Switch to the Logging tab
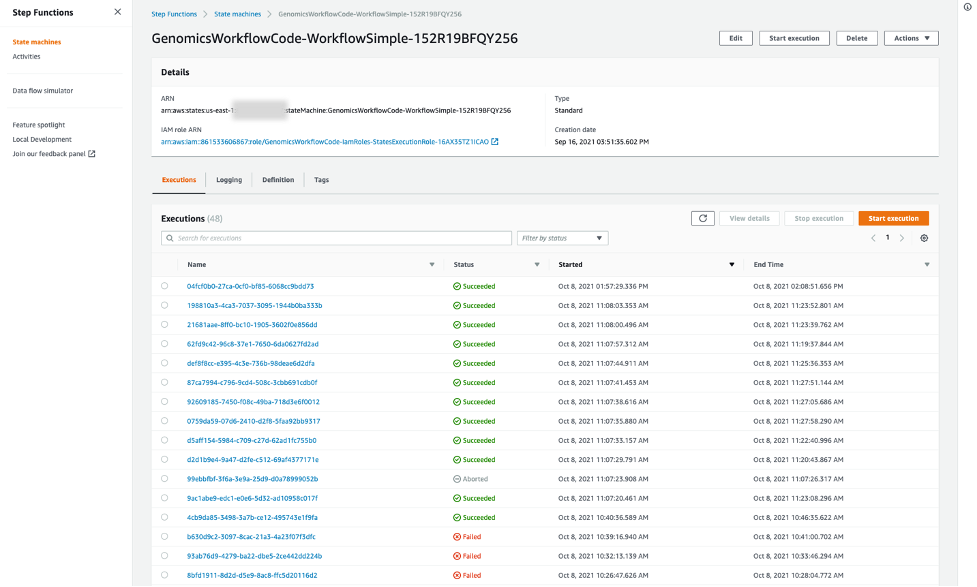The image size is (977, 587). (229, 179)
